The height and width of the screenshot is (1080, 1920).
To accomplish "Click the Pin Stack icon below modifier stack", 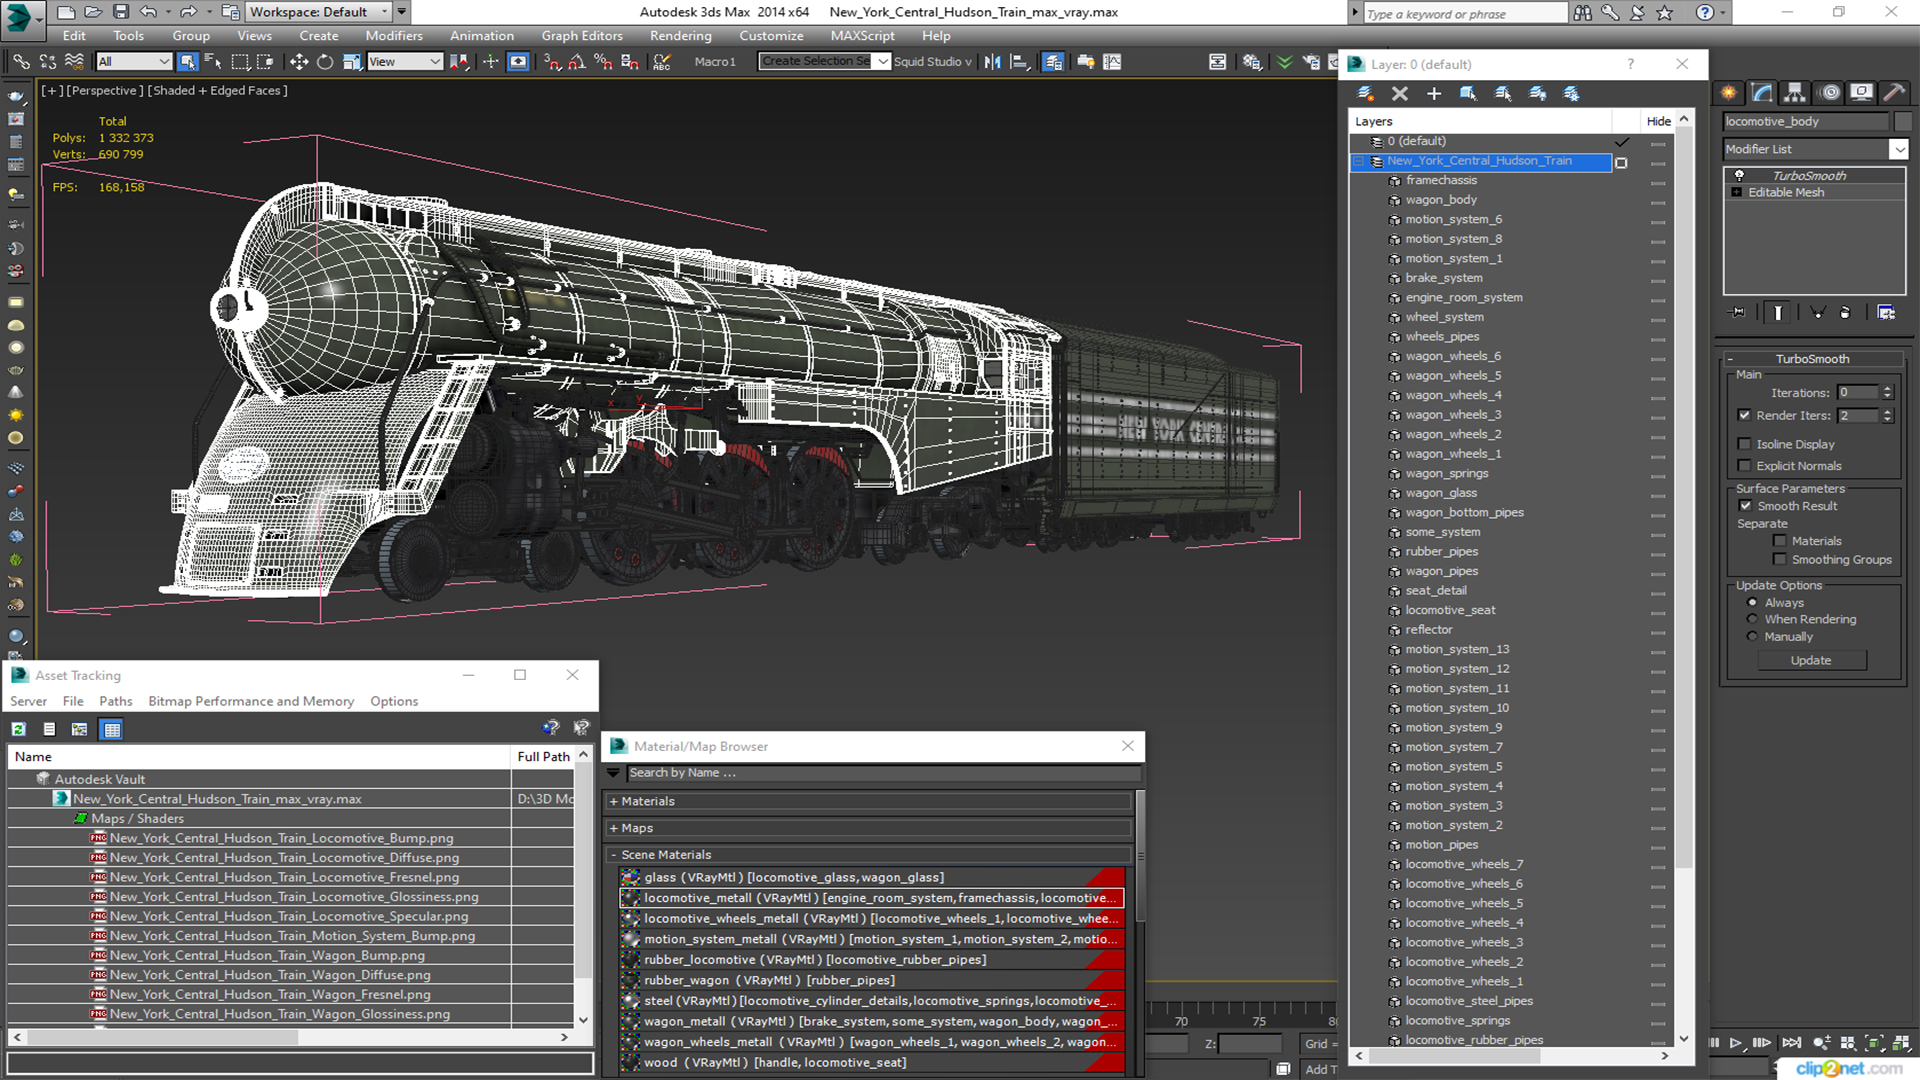I will click(1738, 313).
